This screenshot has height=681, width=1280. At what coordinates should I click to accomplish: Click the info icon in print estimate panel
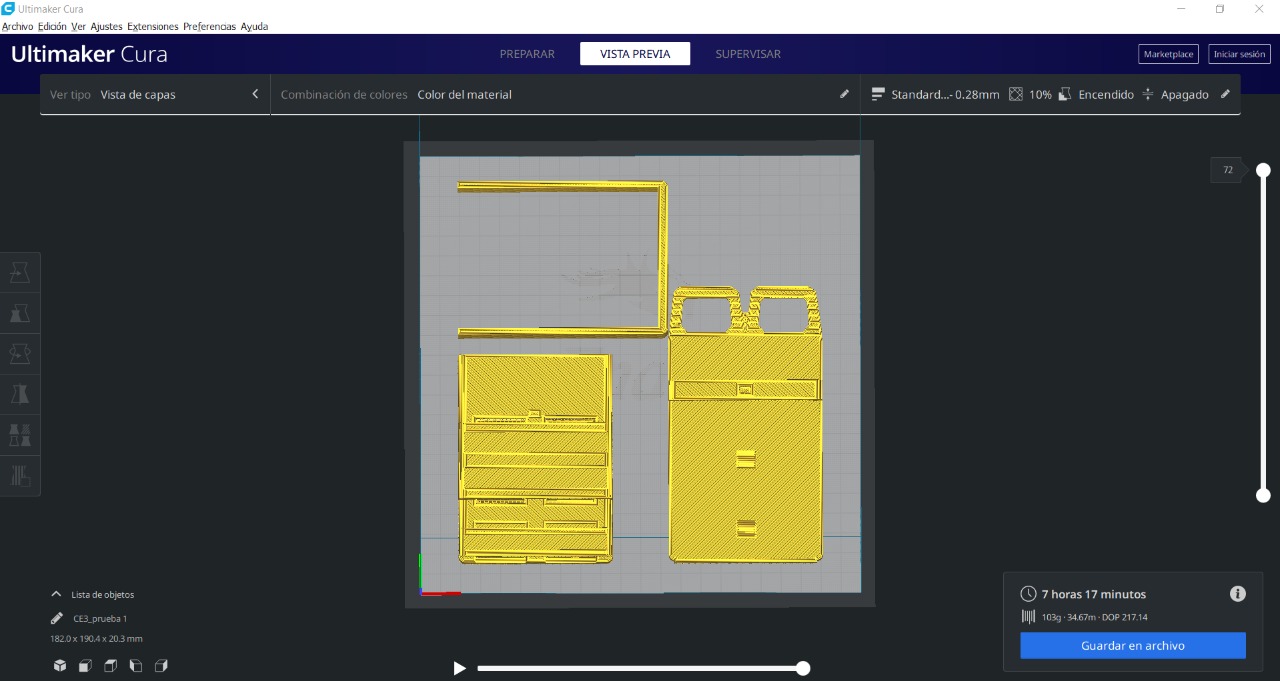click(x=1238, y=594)
